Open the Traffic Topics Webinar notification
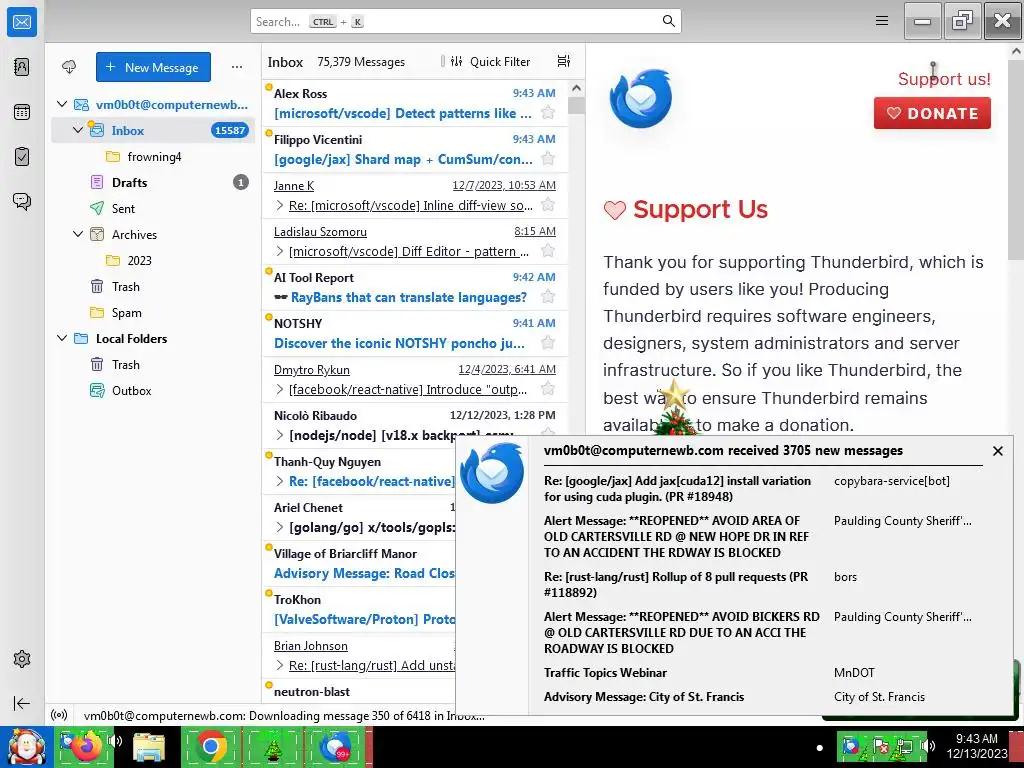The height and width of the screenshot is (768, 1024). pyautogui.click(x=605, y=673)
